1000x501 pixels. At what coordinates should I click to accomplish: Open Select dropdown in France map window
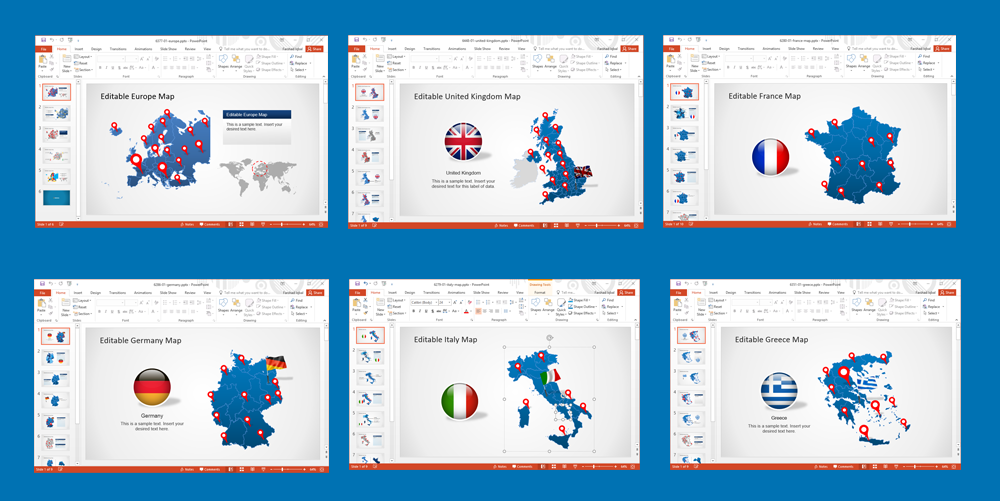(x=926, y=69)
